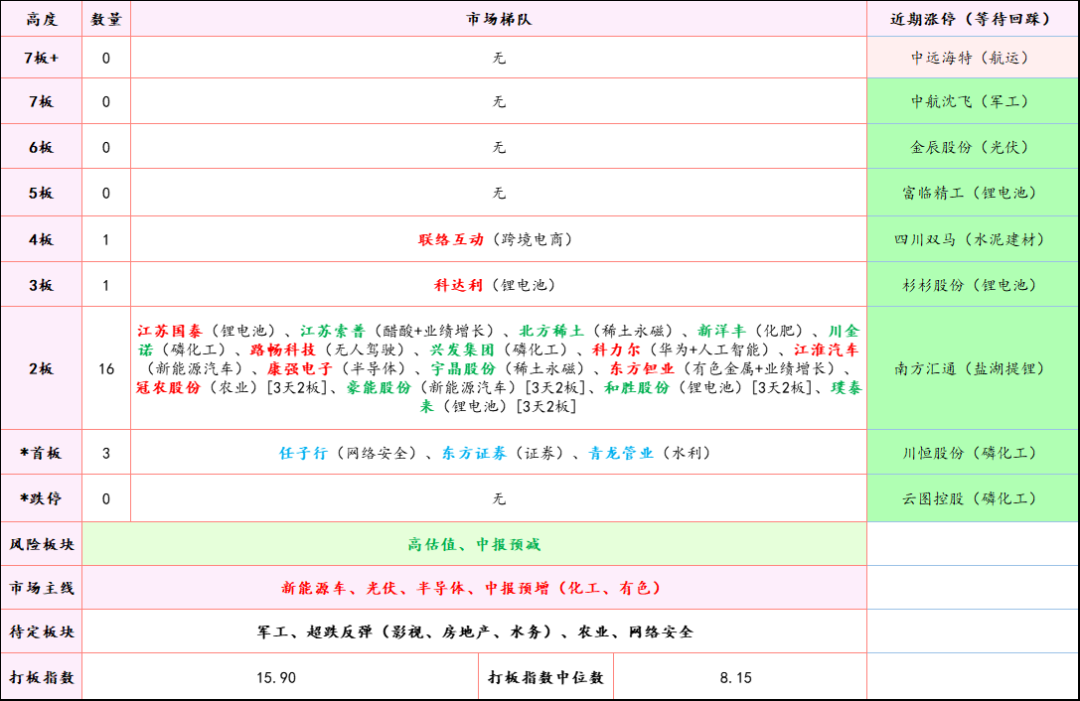Click the 军工、超跌反弹 pending sectors text

[474, 631]
